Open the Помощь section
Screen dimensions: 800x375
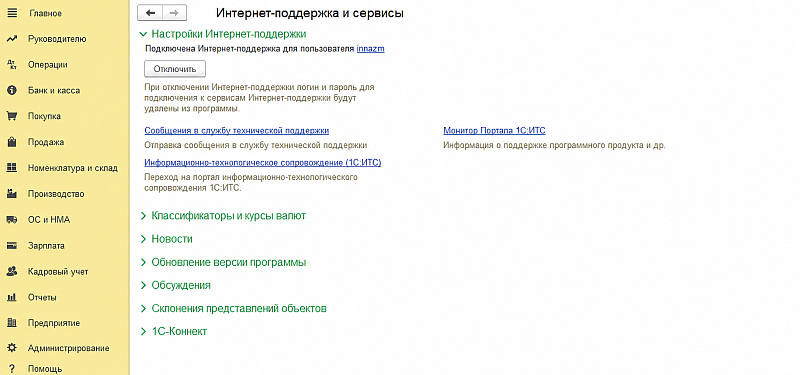click(x=45, y=368)
